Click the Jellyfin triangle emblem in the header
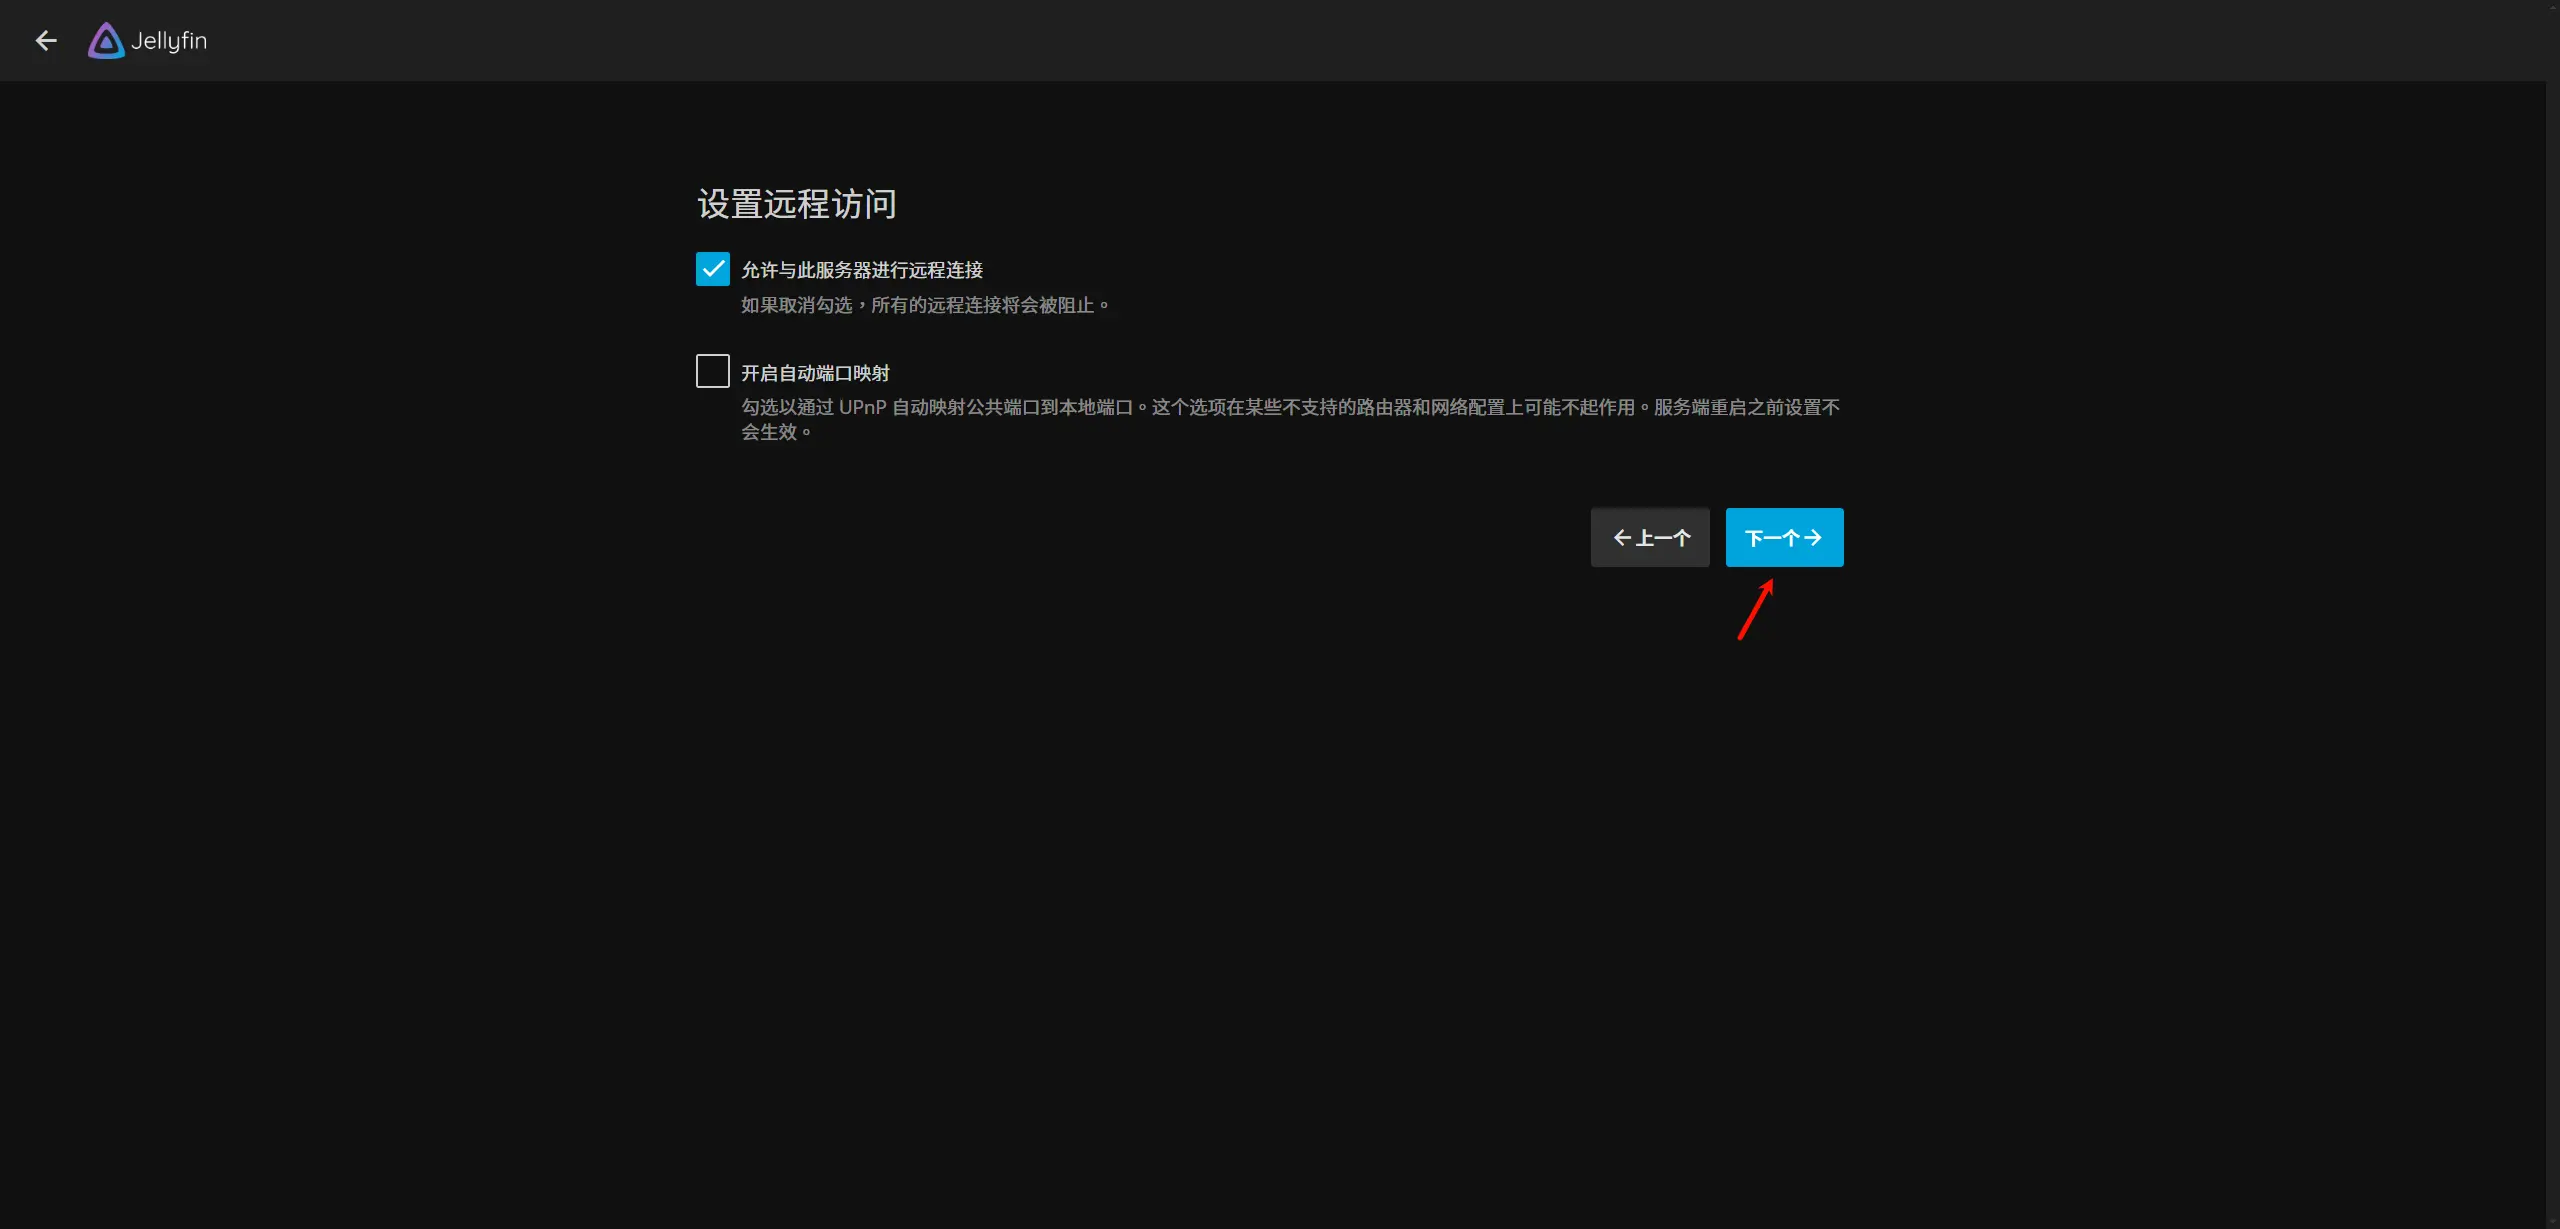This screenshot has width=2560, height=1229. [105, 40]
